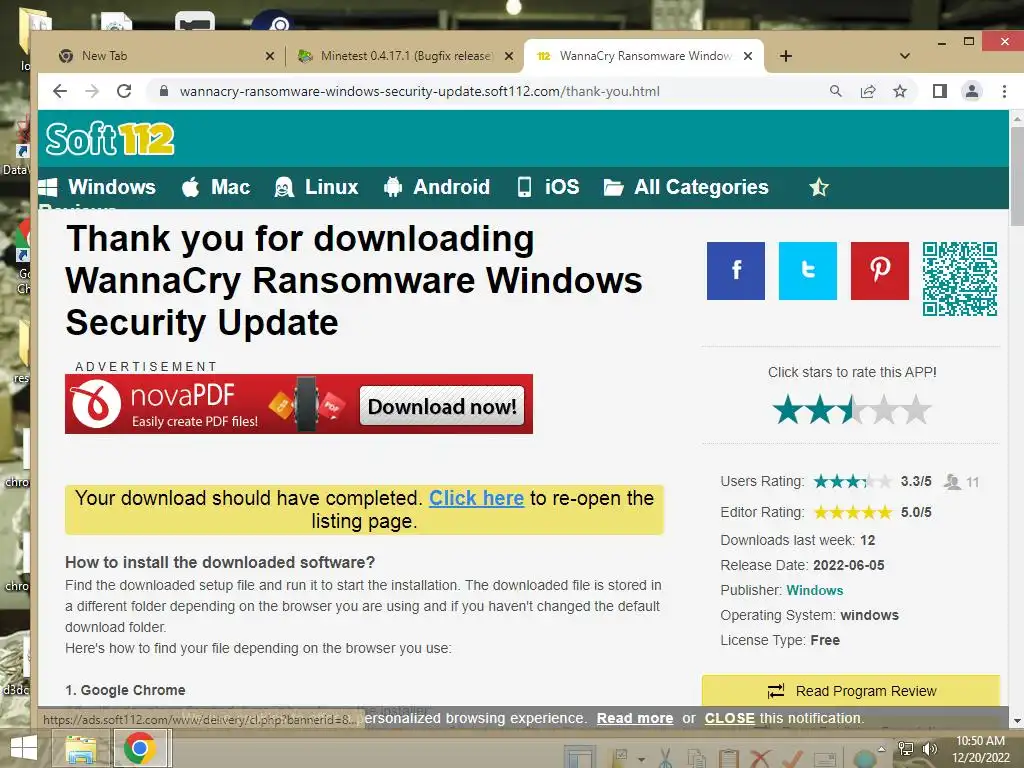This screenshot has height=768, width=1024.
Task: Open Chrome three-dot menu
Action: pyautogui.click(x=1004, y=91)
